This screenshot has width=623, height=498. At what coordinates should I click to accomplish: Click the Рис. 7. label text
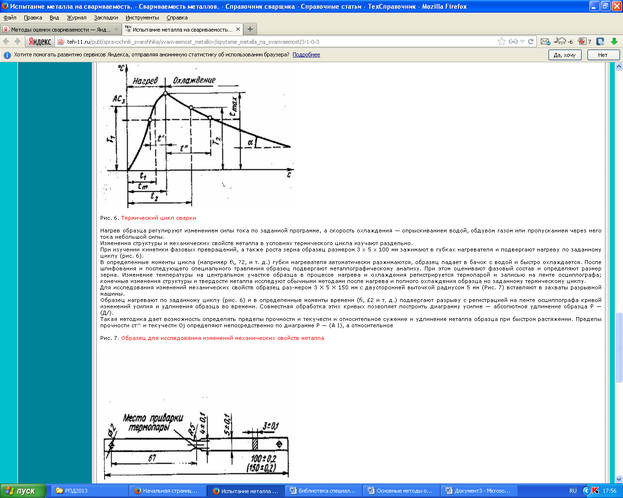tap(109, 338)
